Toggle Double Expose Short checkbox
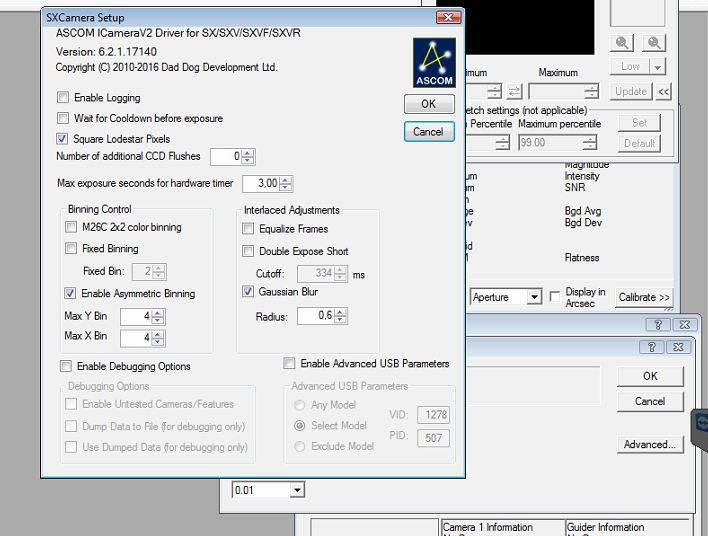 248,251
